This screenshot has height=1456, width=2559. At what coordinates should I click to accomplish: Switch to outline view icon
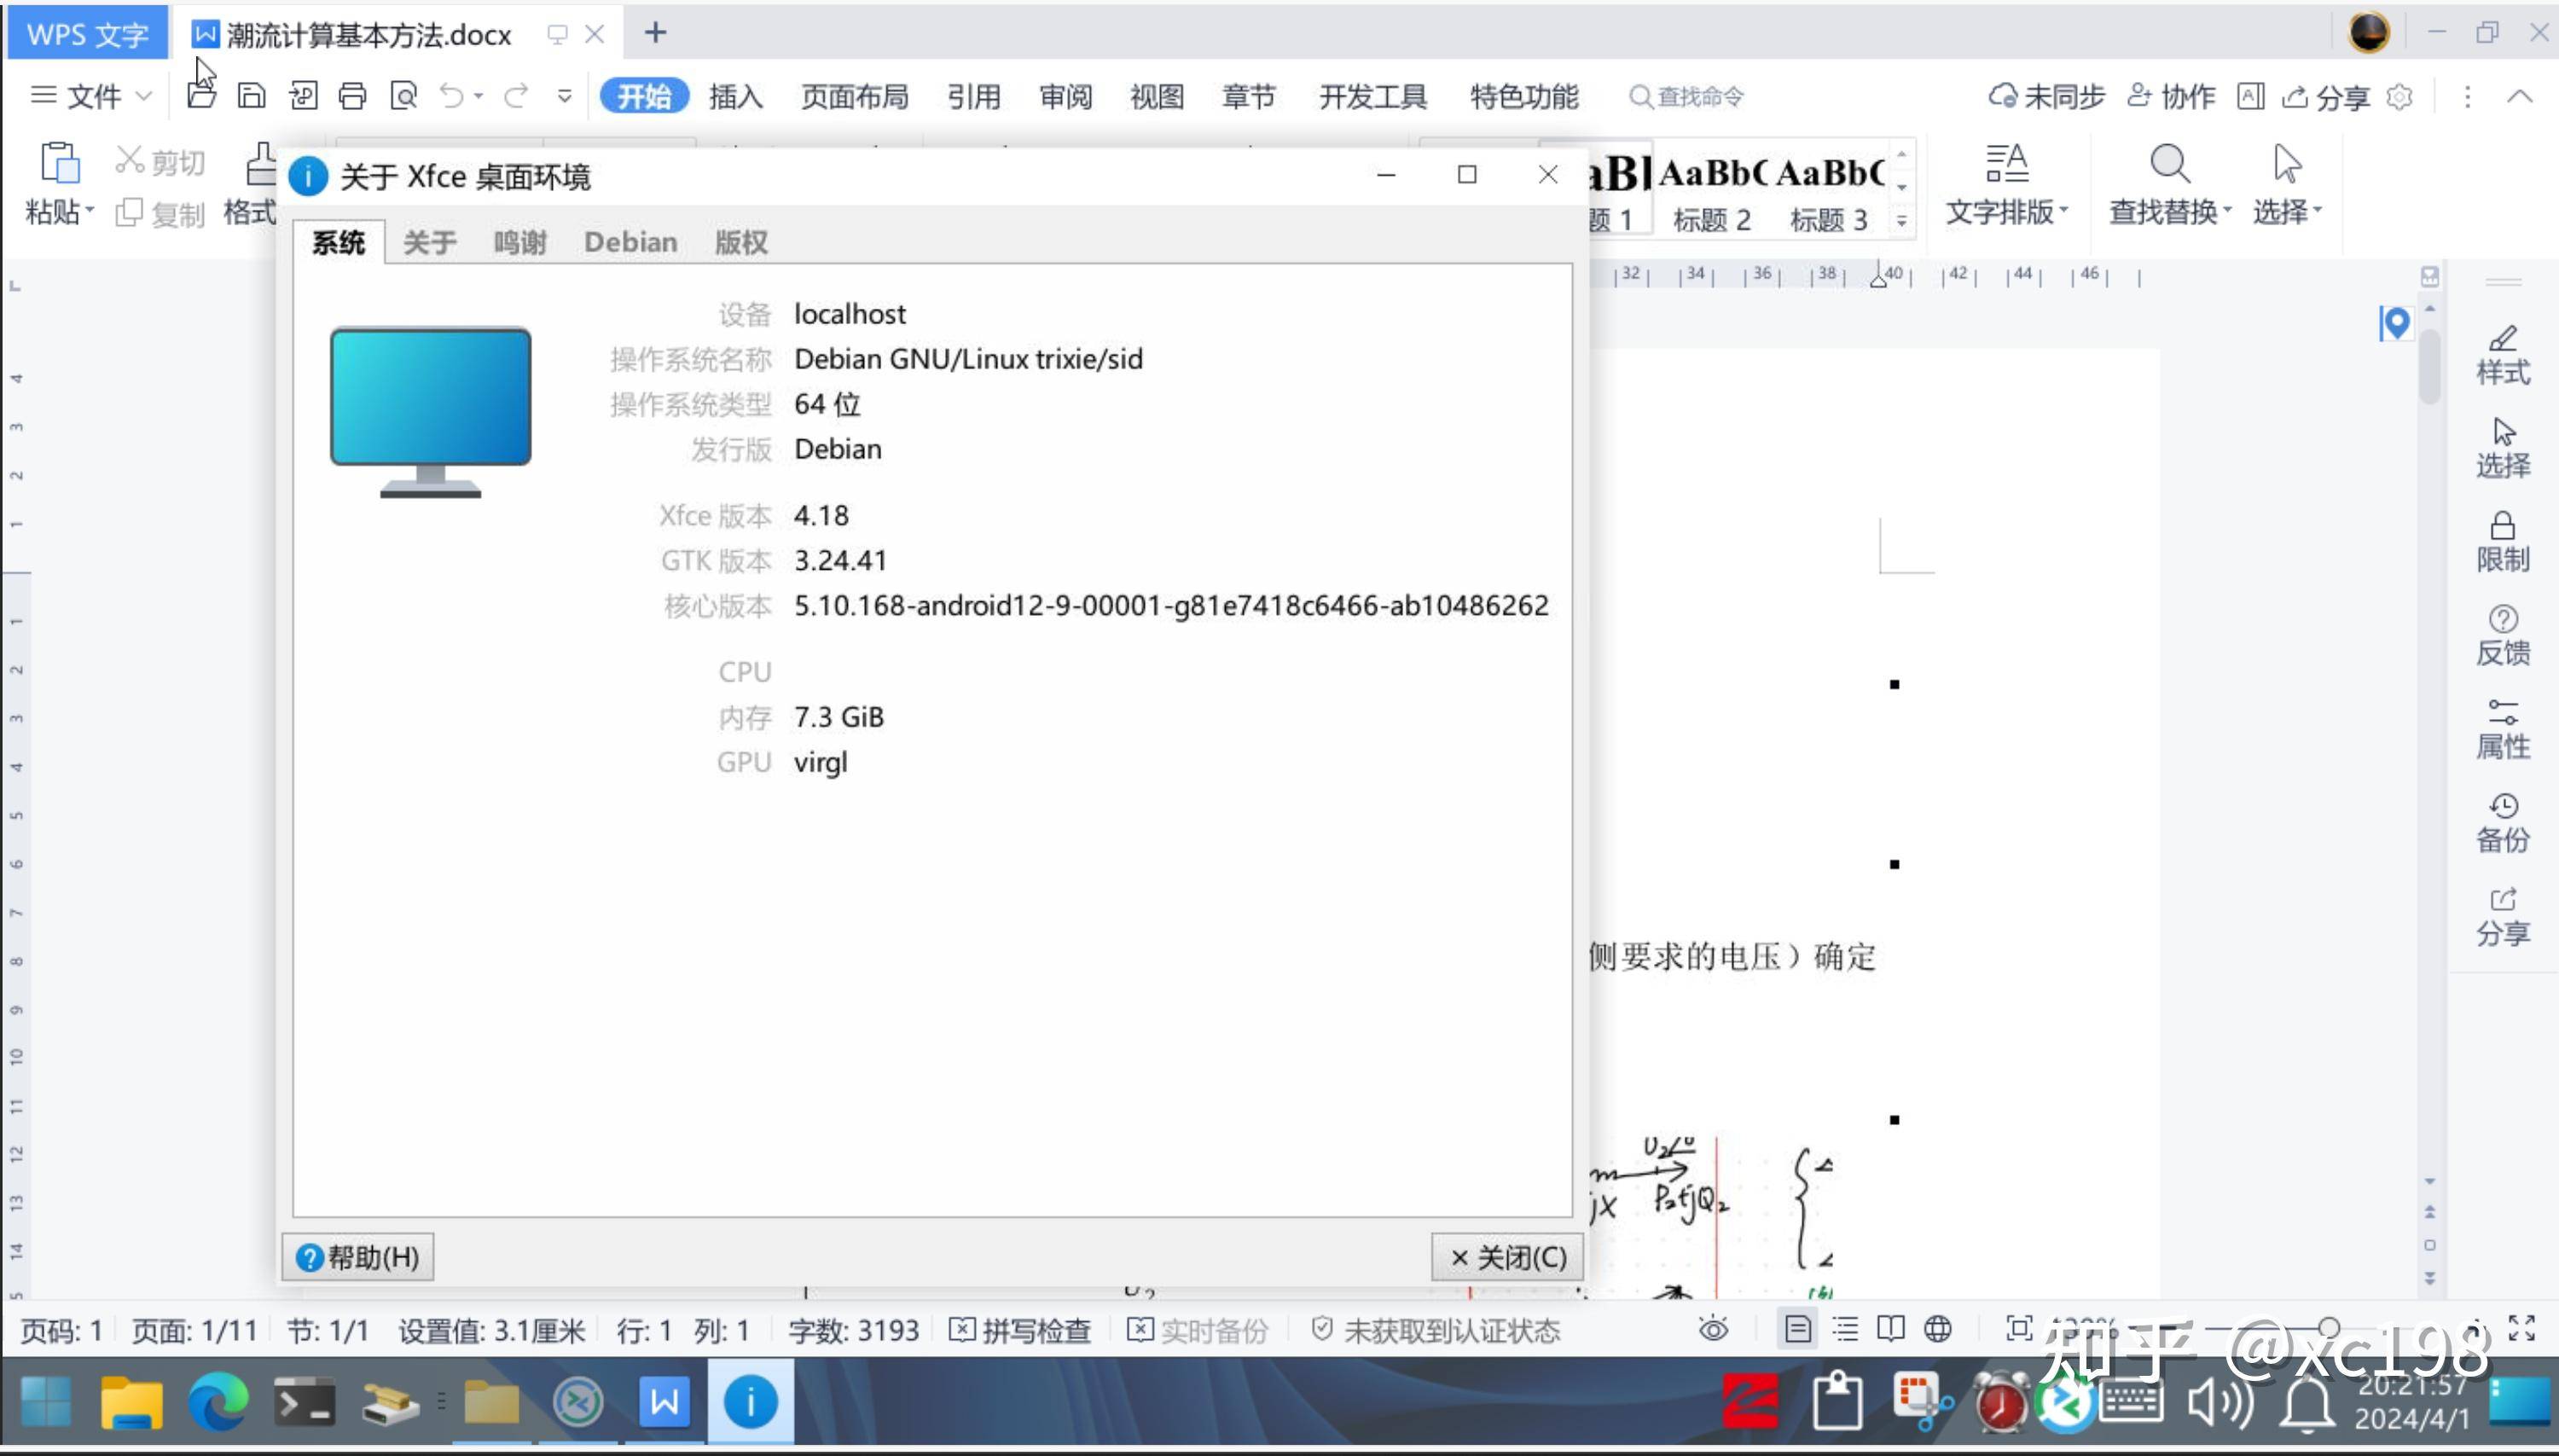1845,1329
